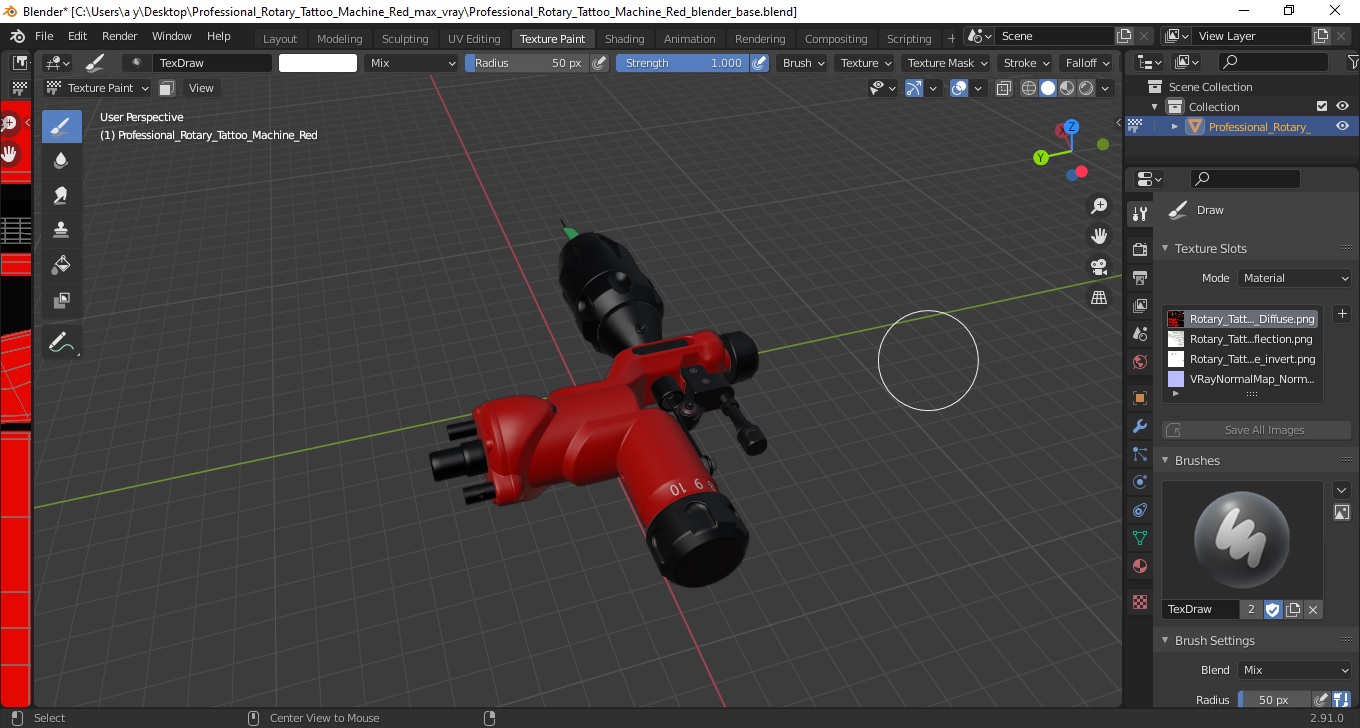The image size is (1360, 728).
Task: Collapse the Brushes panel
Action: (x=1165, y=460)
